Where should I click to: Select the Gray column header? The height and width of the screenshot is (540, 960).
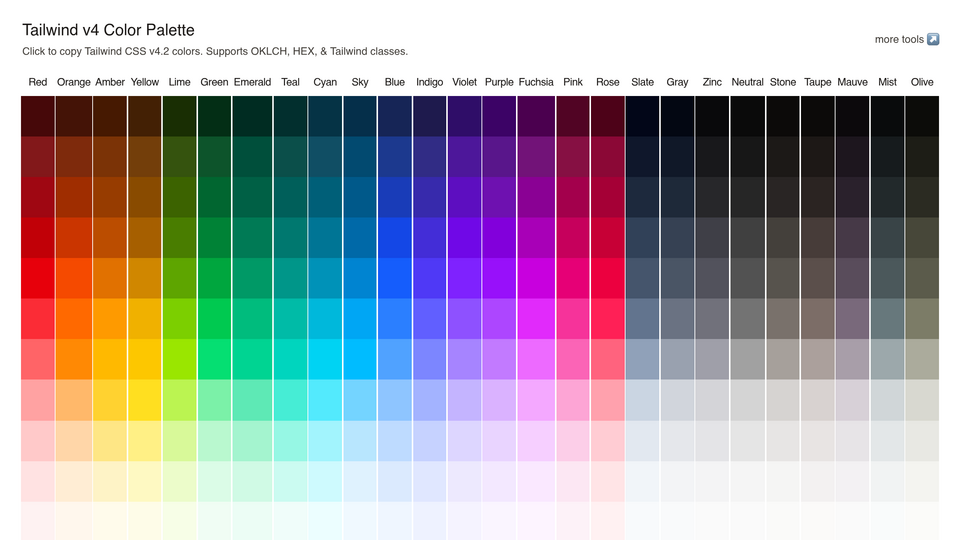[678, 82]
